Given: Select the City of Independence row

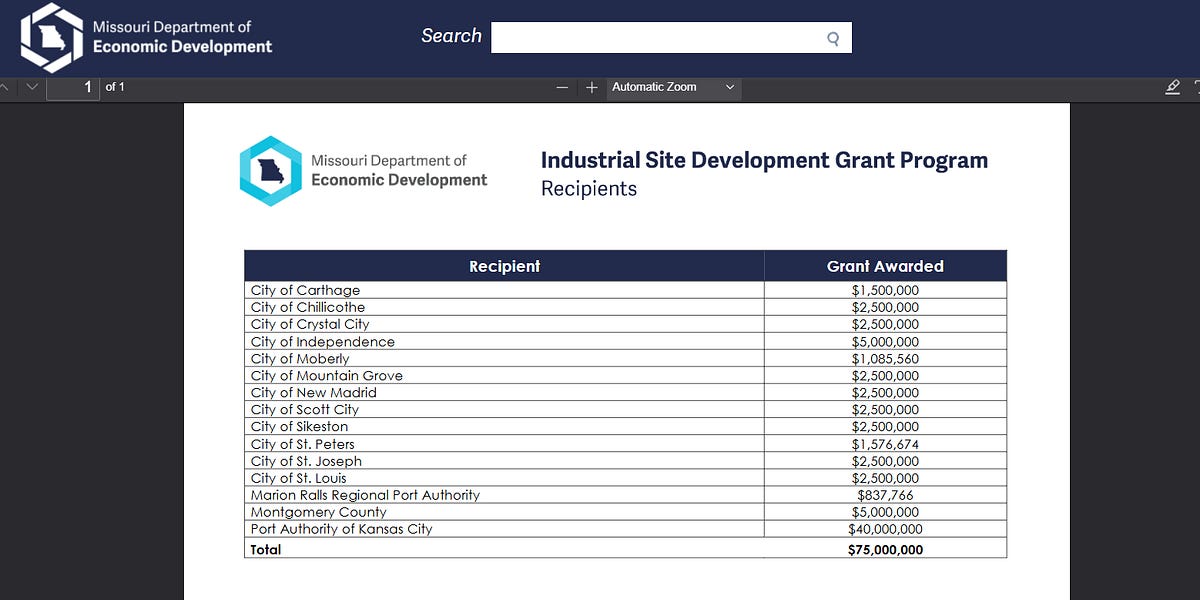Looking at the screenshot, I should click(625, 341).
